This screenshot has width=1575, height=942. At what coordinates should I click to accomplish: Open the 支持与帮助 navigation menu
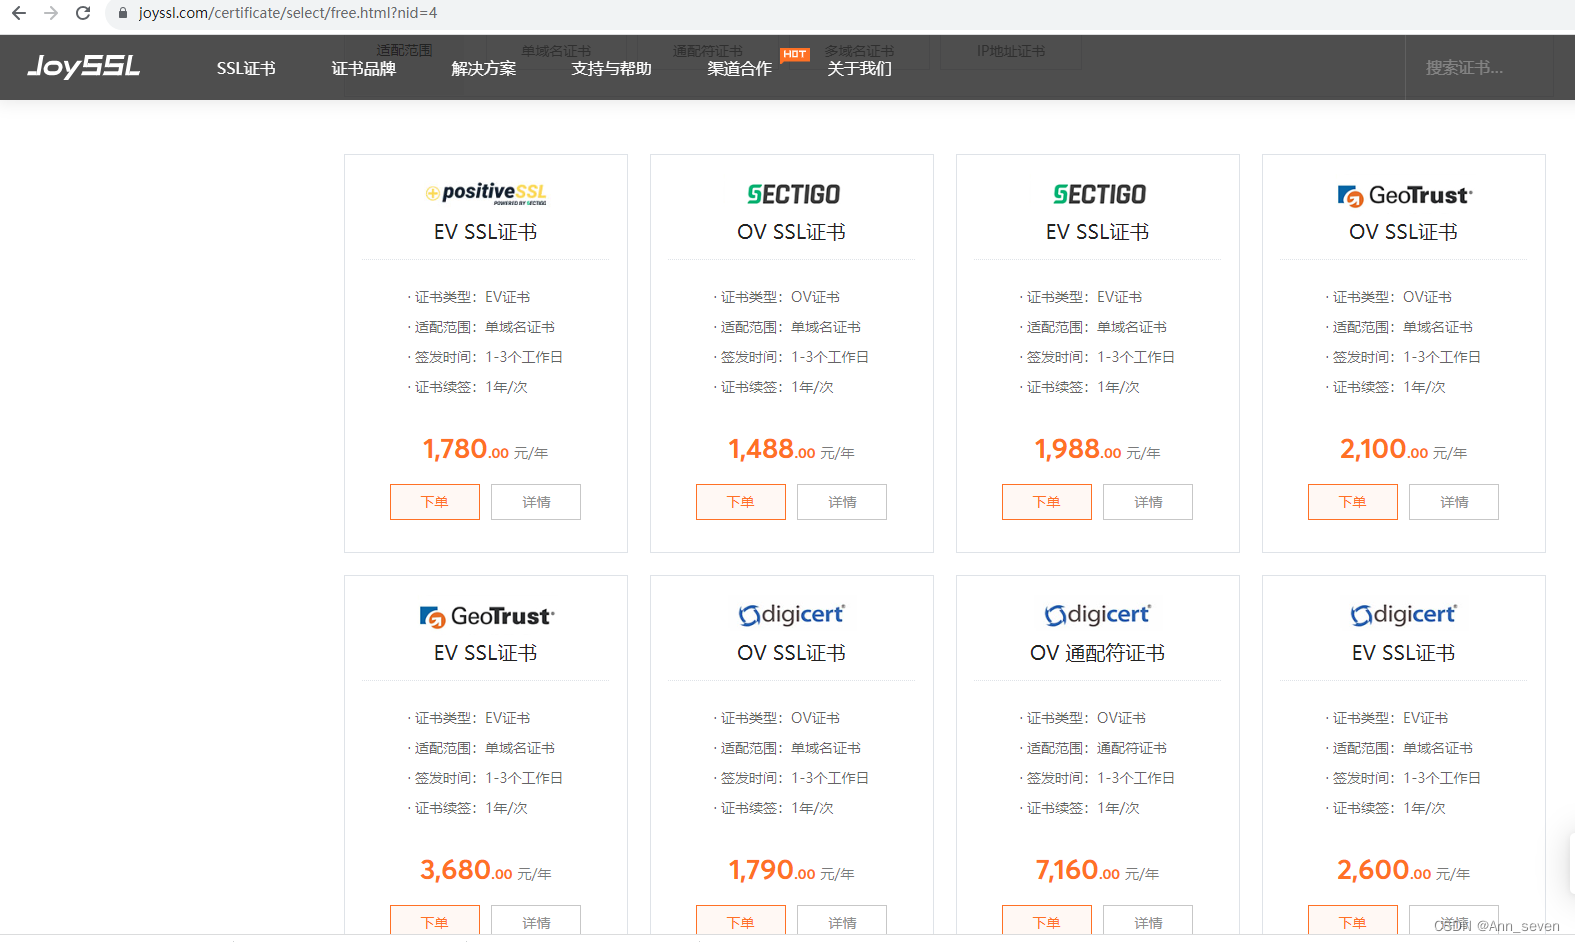tap(611, 68)
